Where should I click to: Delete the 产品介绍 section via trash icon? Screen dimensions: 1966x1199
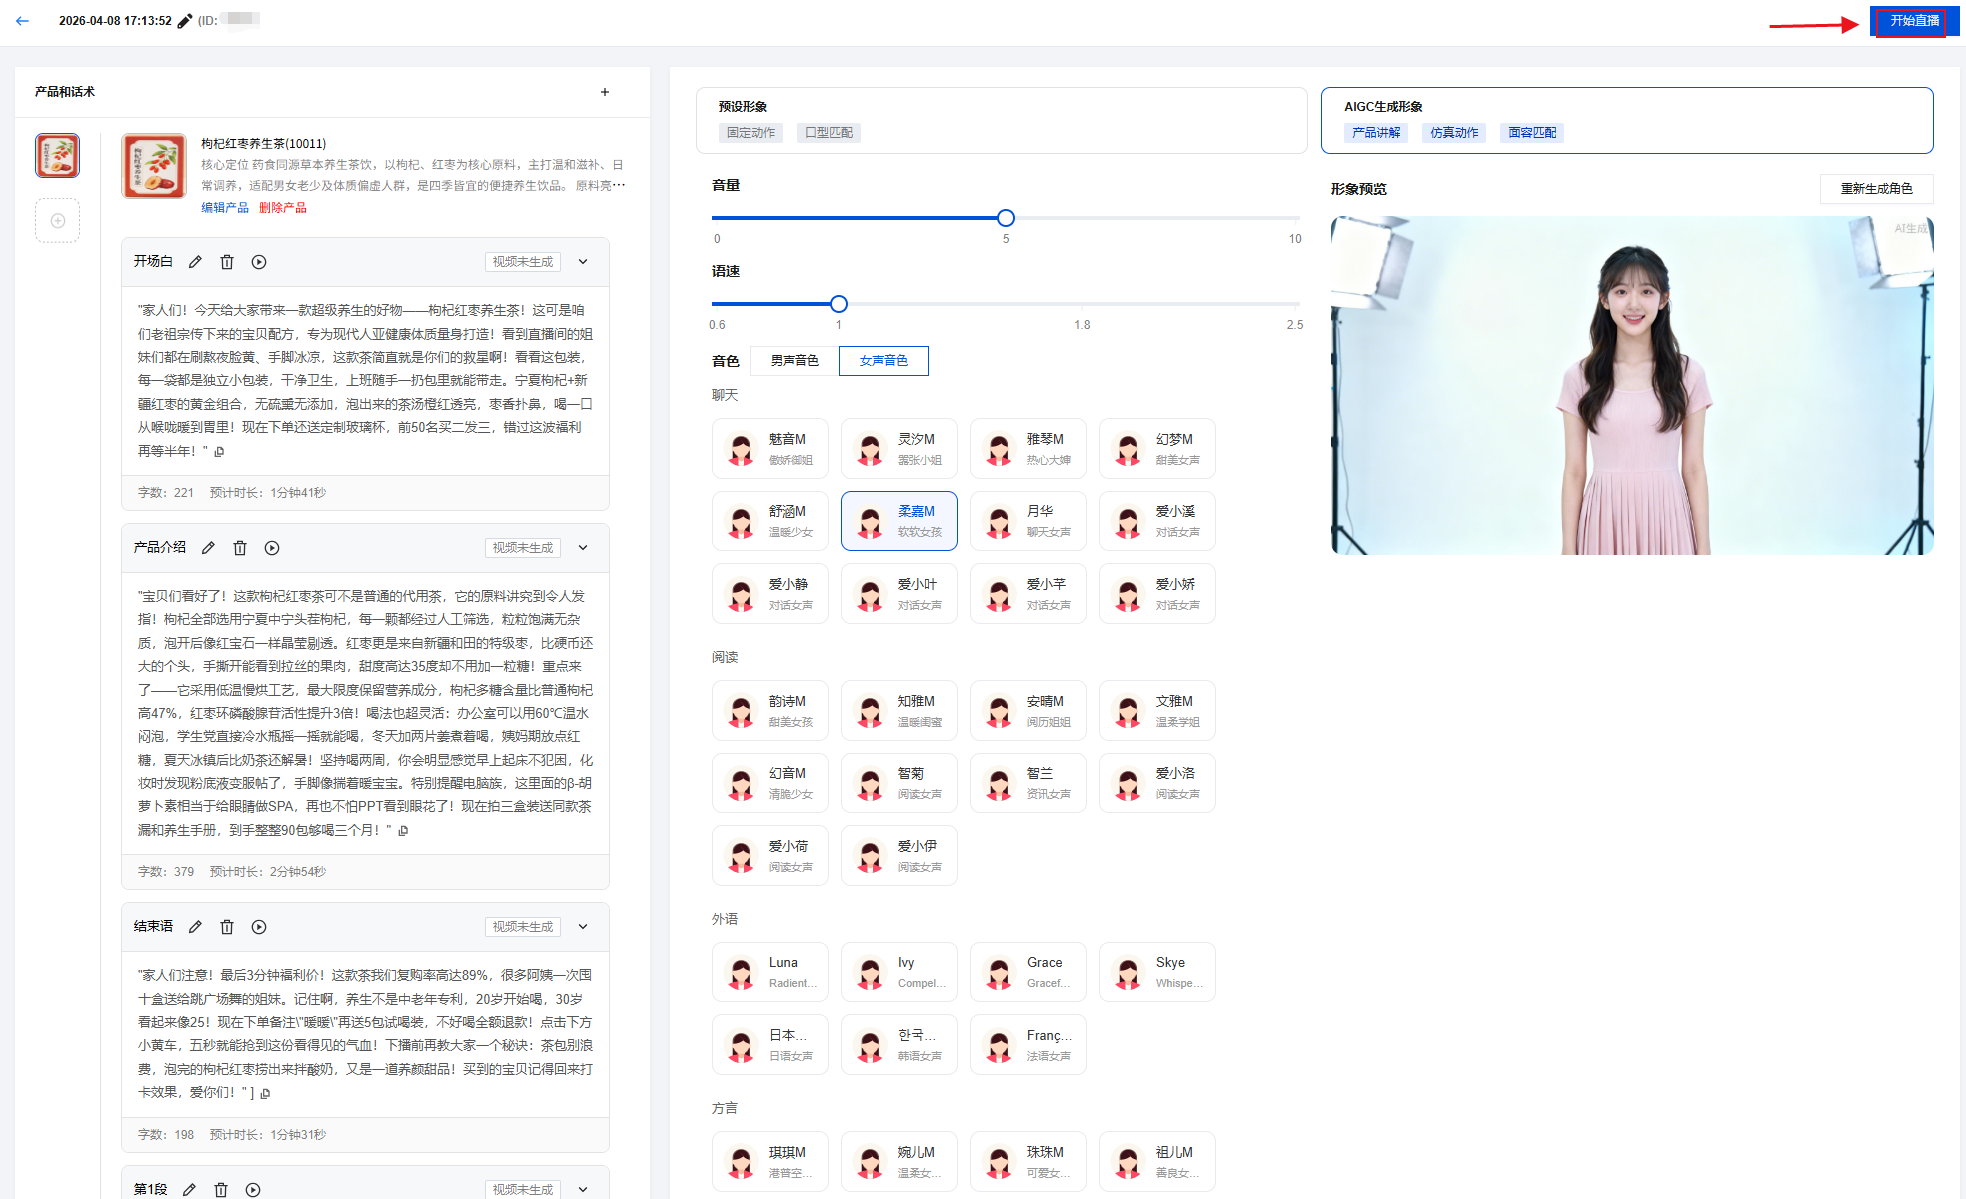240,548
